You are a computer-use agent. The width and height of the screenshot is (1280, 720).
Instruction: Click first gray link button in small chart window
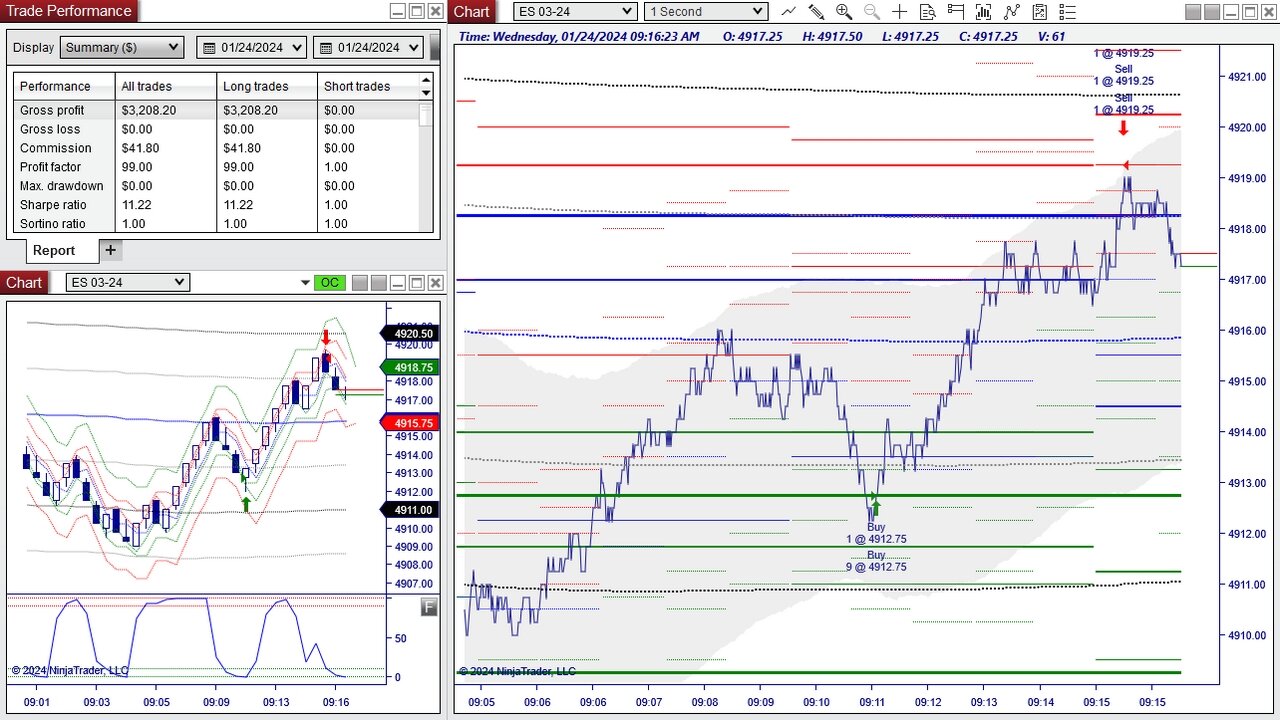[x=360, y=283]
